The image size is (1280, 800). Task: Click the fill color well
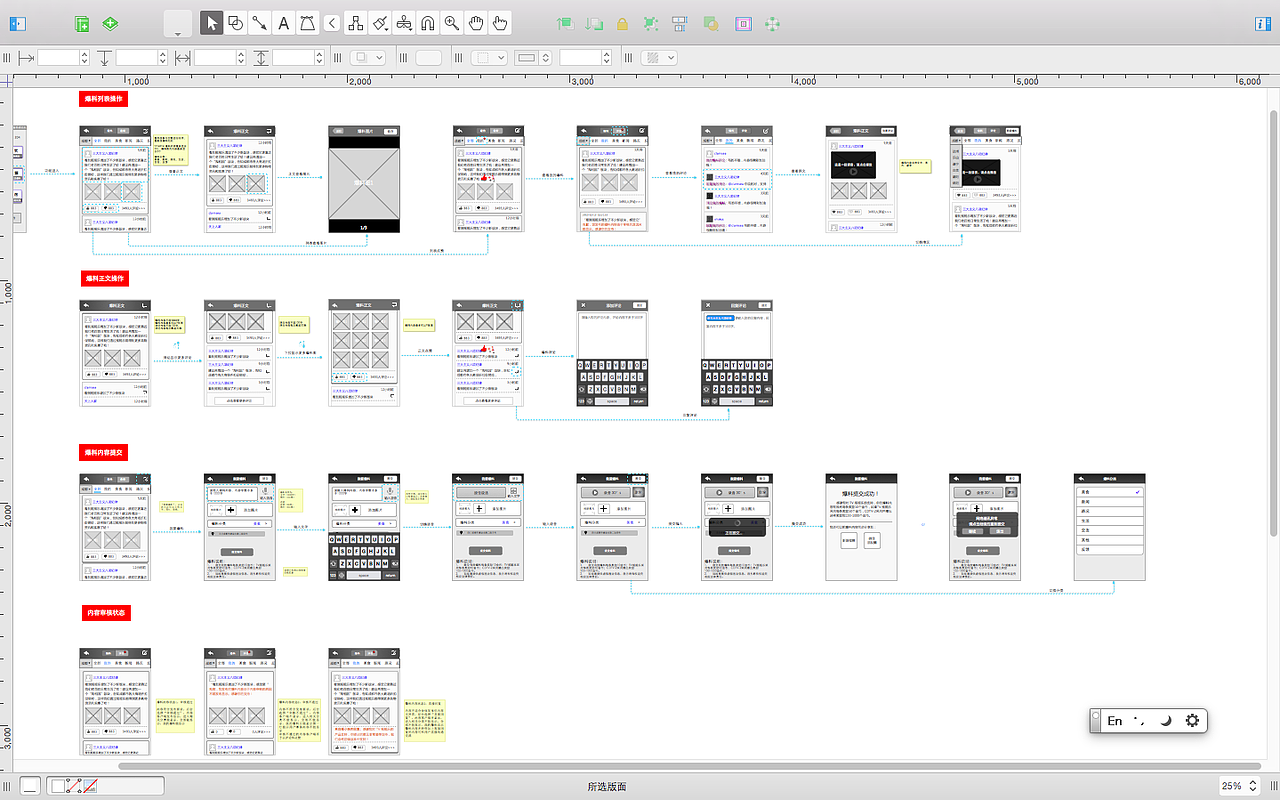pyautogui.click(x=428, y=58)
